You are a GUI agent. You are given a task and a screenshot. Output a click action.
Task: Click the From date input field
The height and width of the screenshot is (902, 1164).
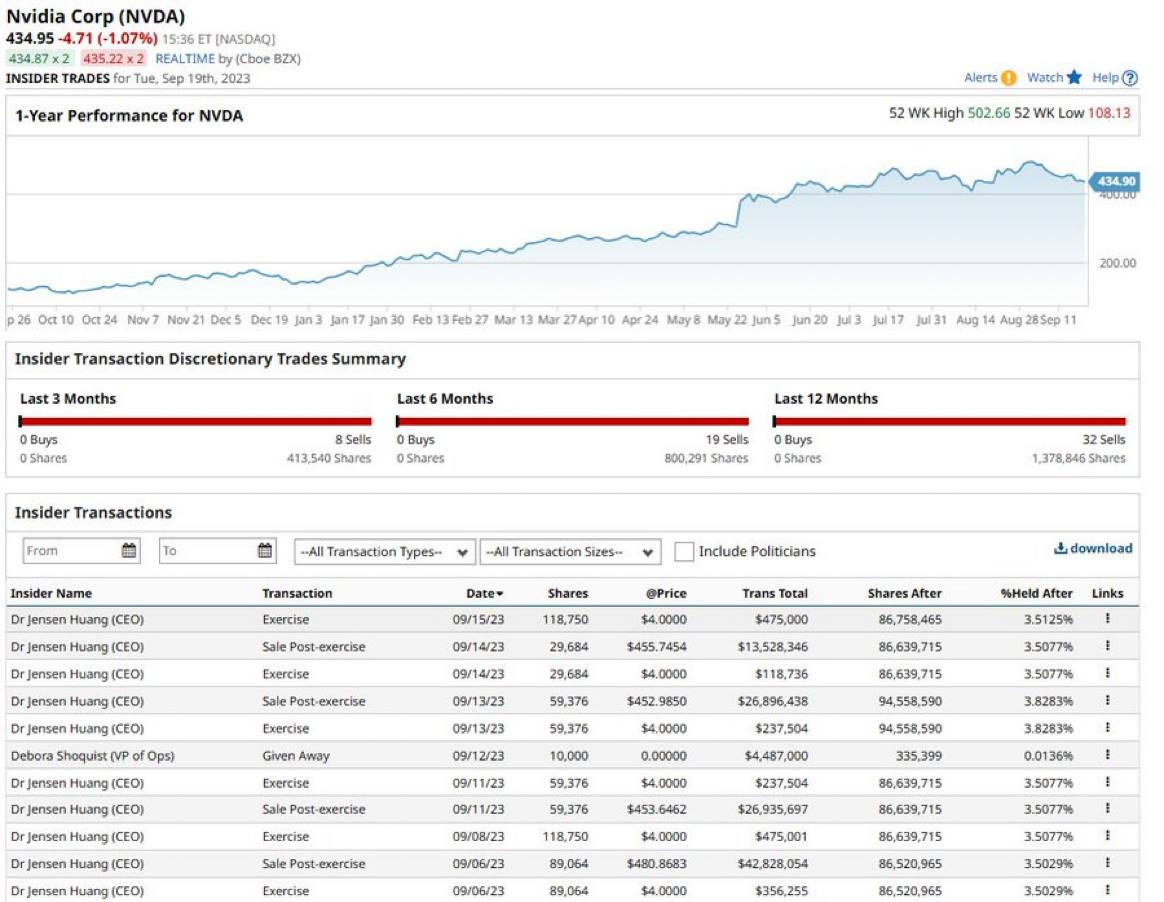70,551
